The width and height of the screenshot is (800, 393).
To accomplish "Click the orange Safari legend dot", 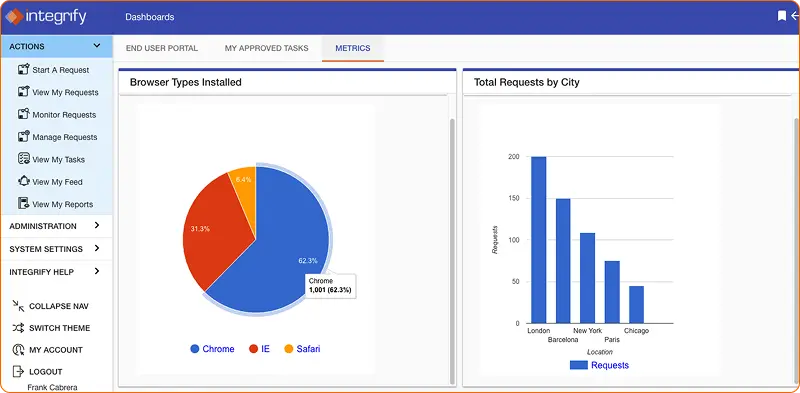I will click(289, 349).
